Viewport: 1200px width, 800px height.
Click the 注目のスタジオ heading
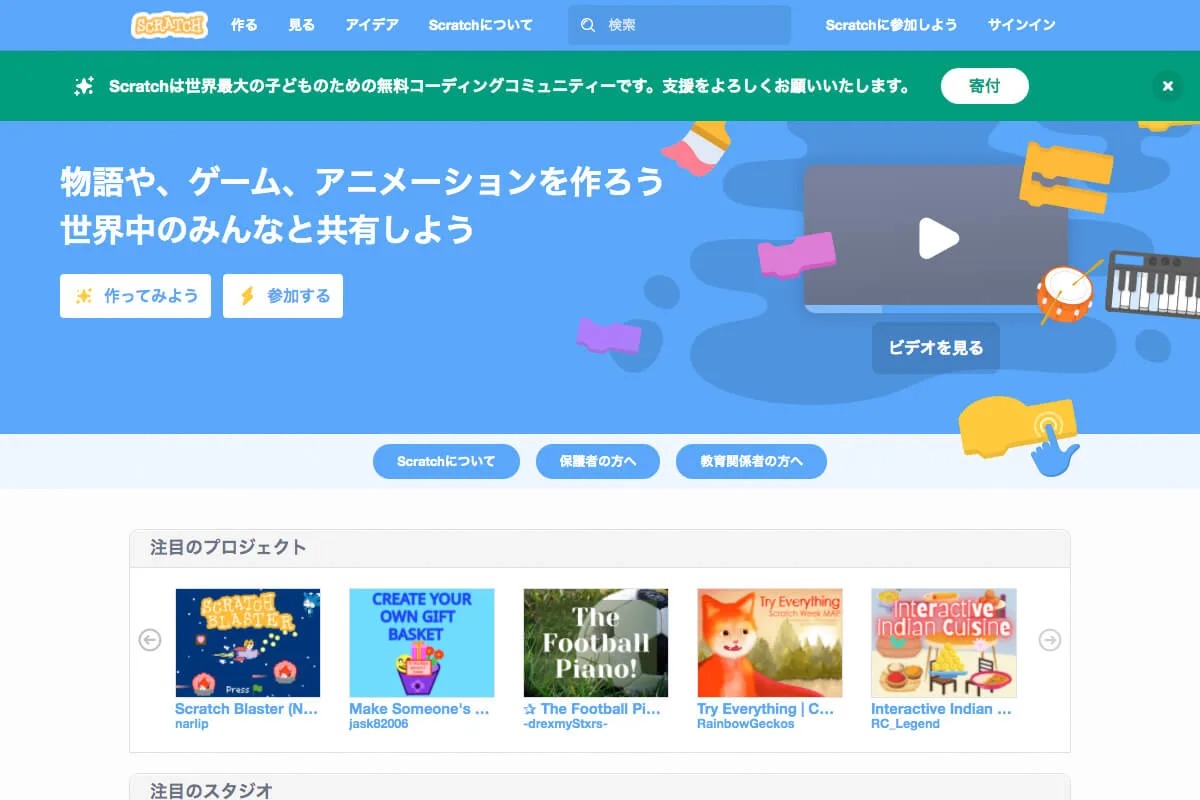point(211,790)
